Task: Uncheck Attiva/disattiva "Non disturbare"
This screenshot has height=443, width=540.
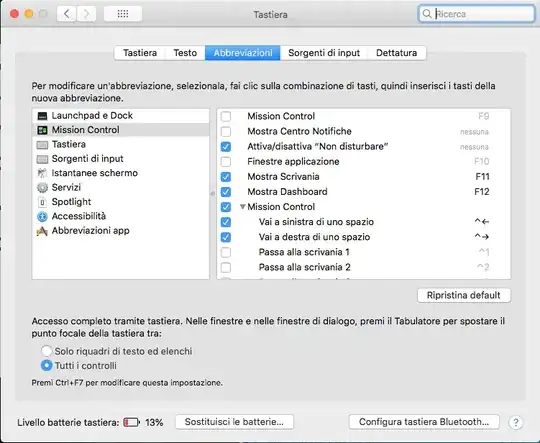Action: point(226,147)
